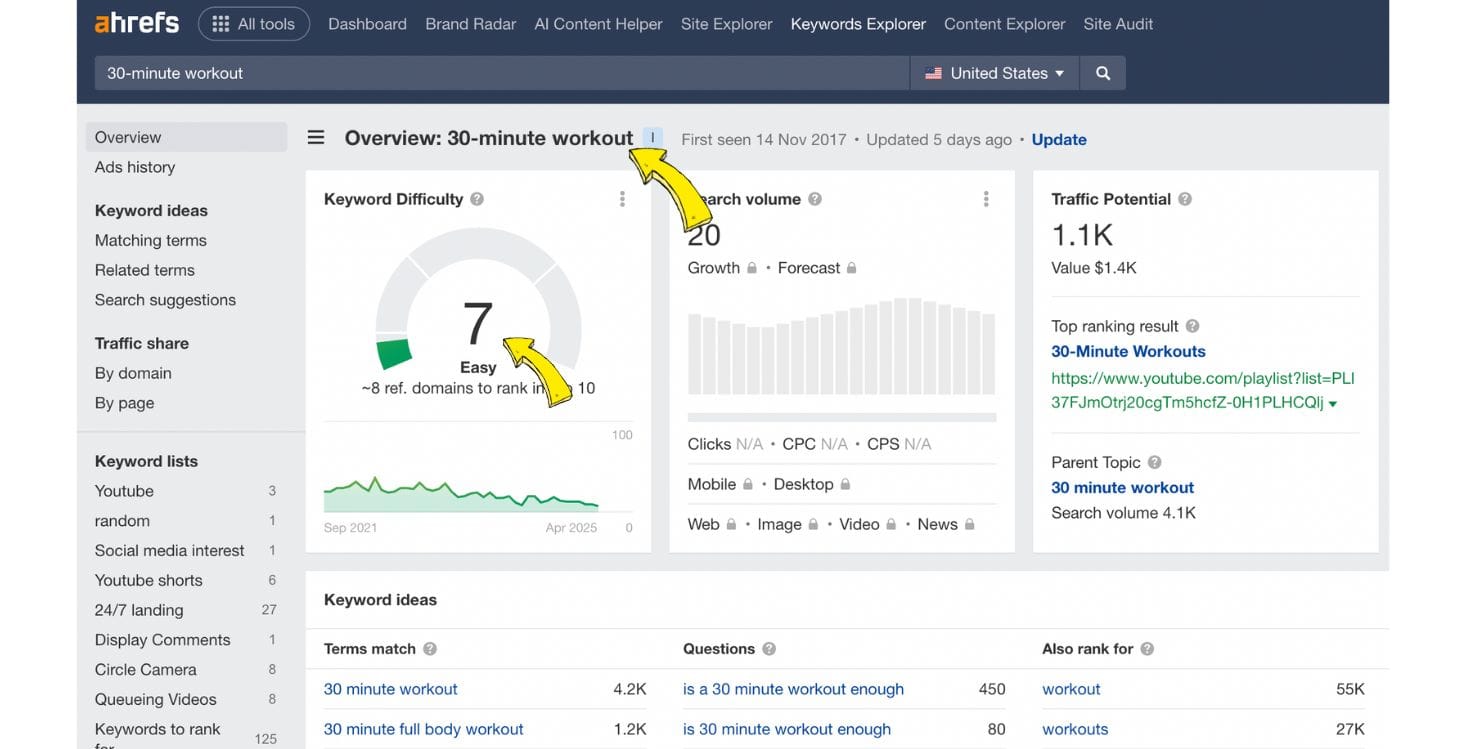Image resolution: width=1464 pixels, height=749 pixels.
Task: Click the hamburger icon beside the Overview title
Action: [x=315, y=138]
